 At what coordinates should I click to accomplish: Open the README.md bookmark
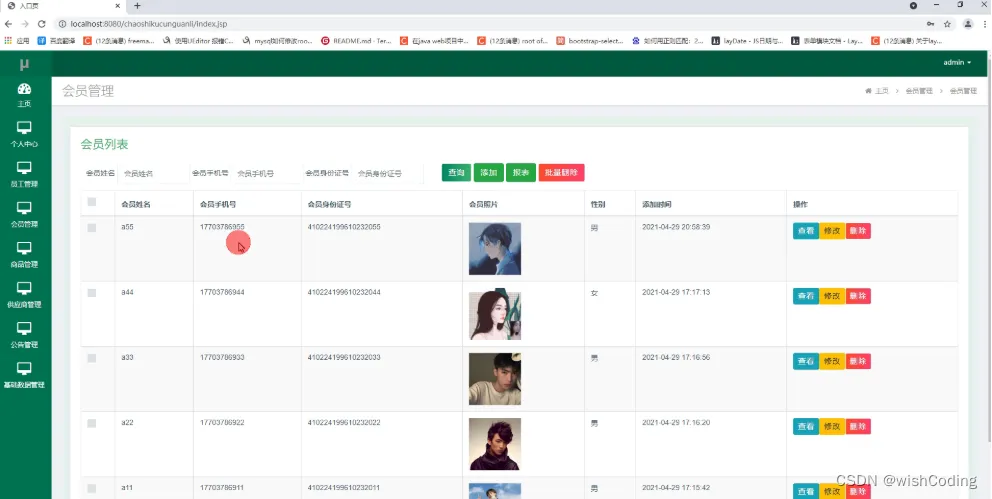(x=356, y=40)
